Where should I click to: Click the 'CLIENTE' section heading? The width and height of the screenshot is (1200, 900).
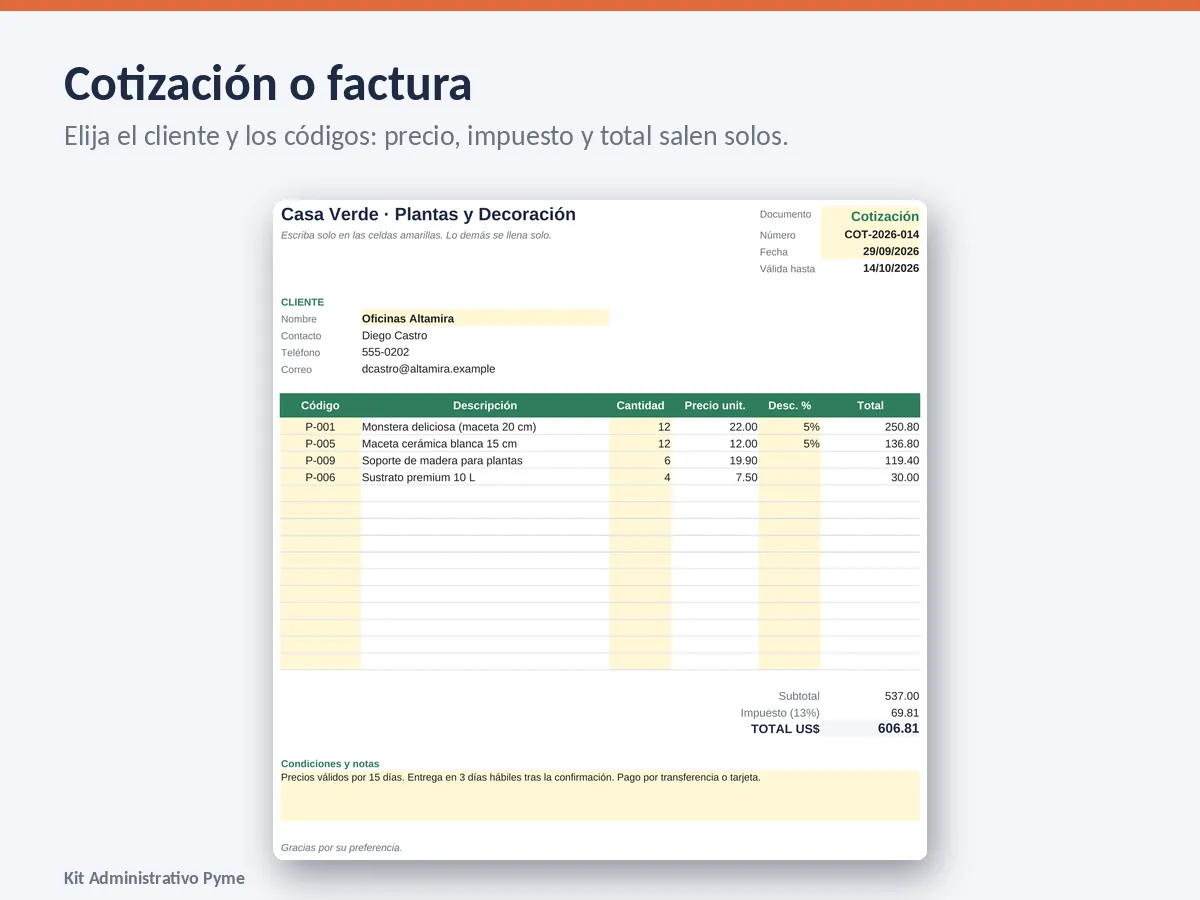(x=302, y=302)
